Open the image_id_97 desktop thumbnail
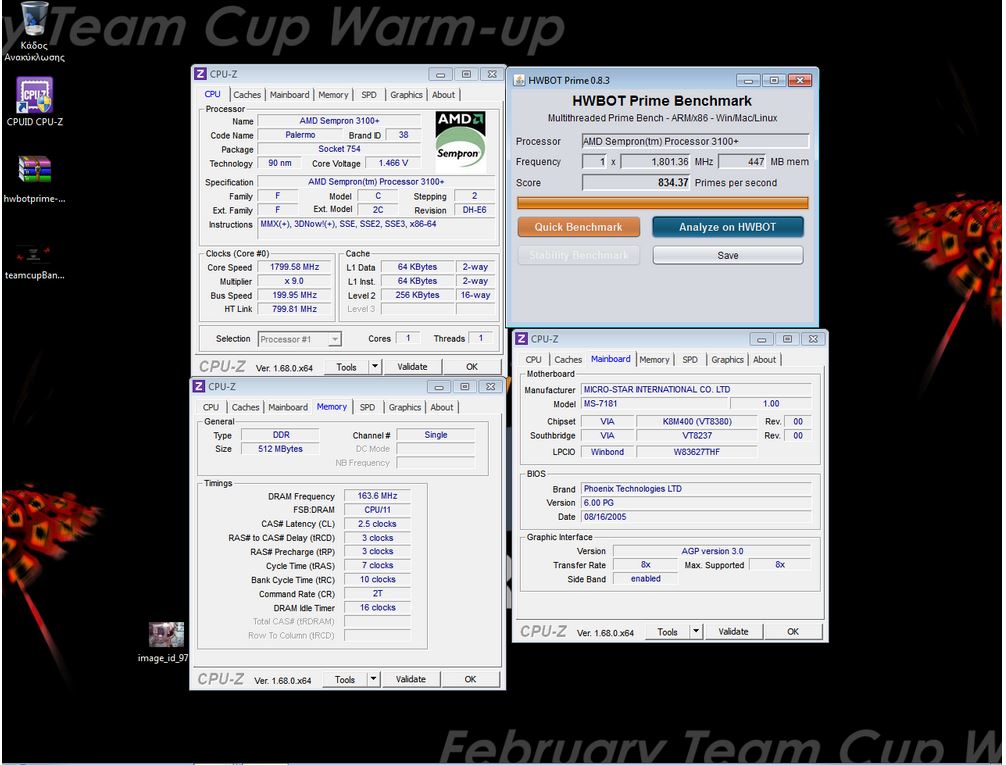Image resolution: width=1006 pixels, height=765 pixels. point(166,642)
